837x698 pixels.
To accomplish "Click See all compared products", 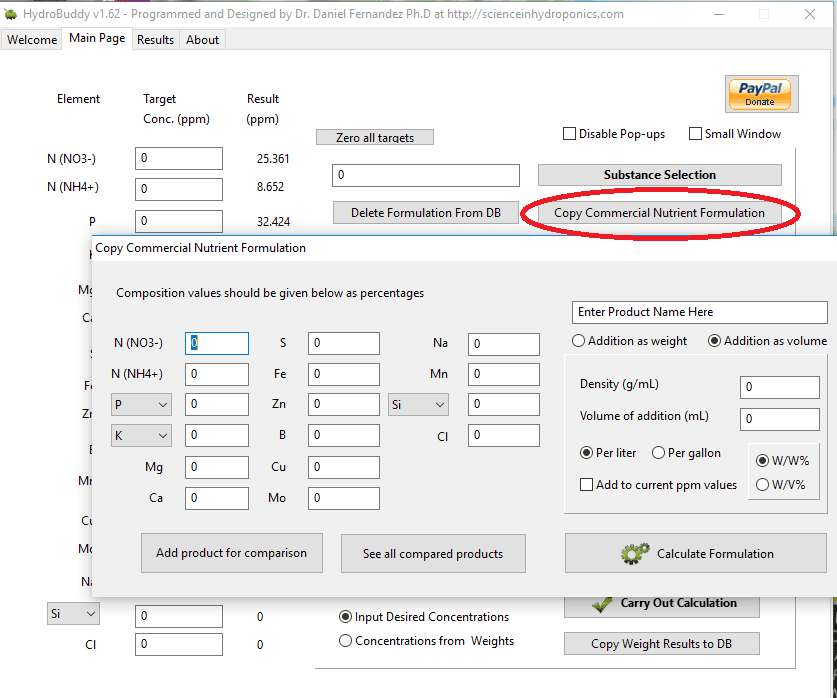I will [x=433, y=553].
